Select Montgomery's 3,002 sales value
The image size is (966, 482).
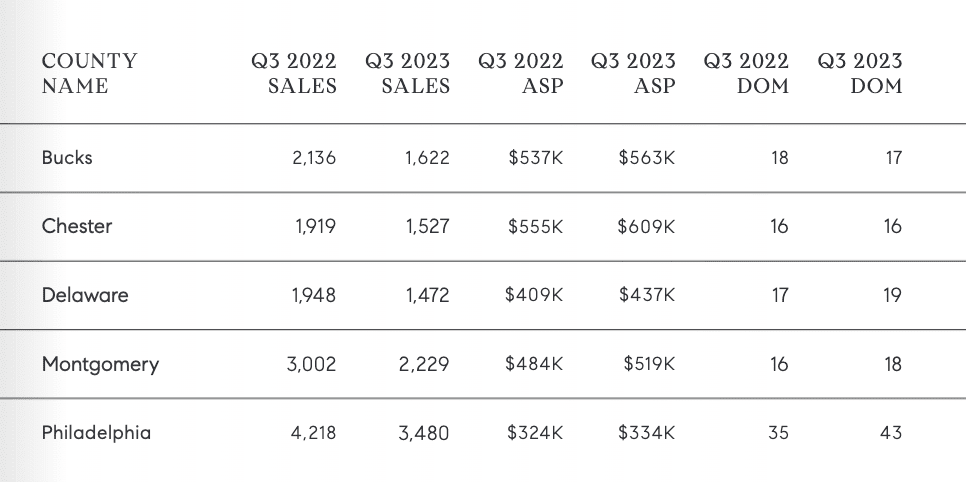pos(312,364)
